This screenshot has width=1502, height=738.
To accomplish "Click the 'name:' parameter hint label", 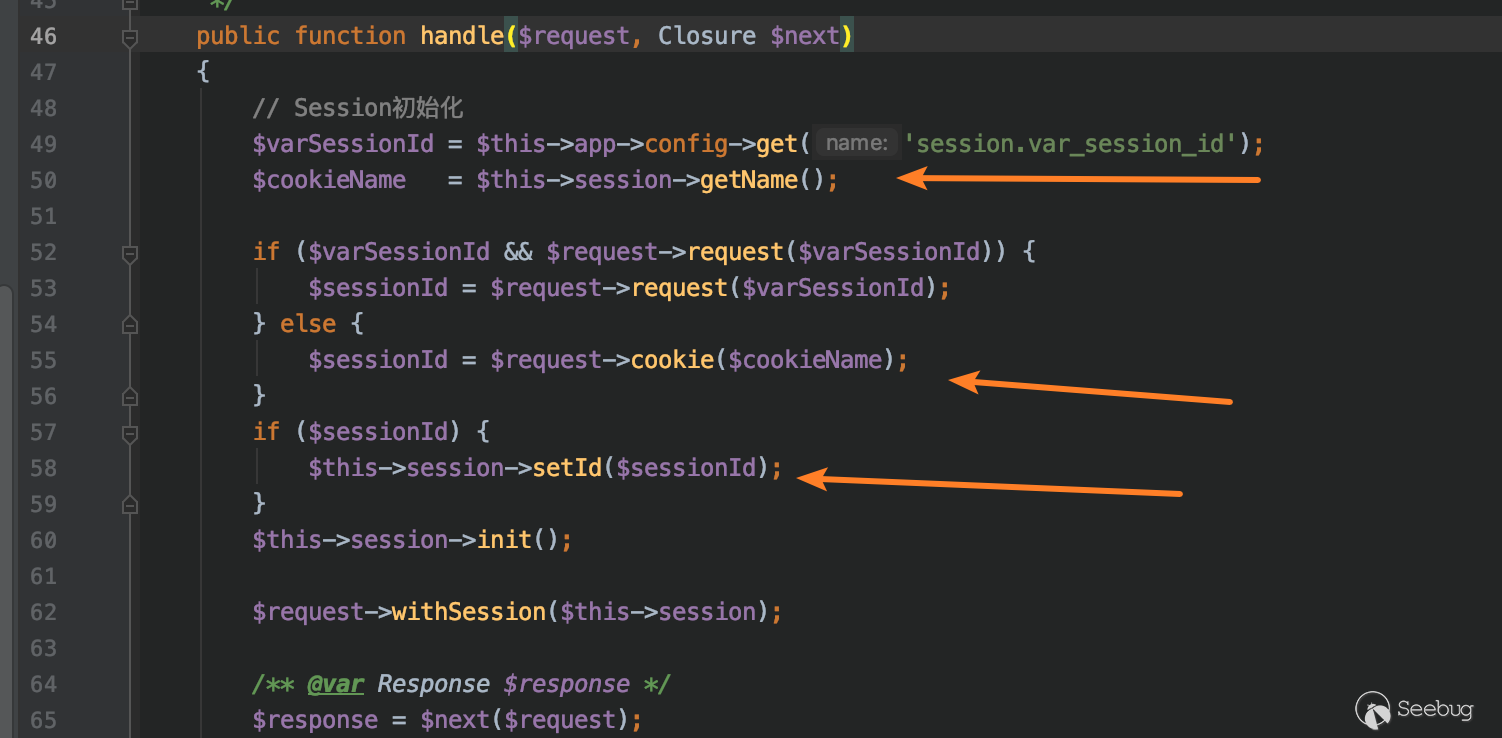I will [x=856, y=144].
